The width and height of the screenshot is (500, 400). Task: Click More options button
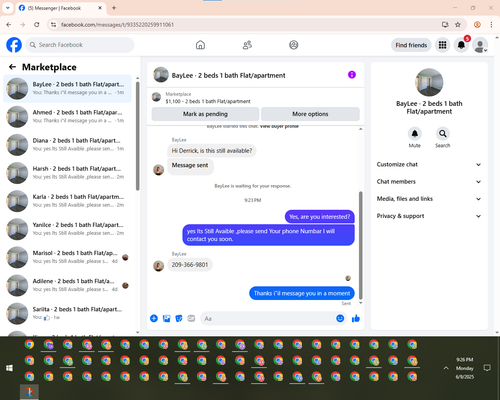point(310,114)
